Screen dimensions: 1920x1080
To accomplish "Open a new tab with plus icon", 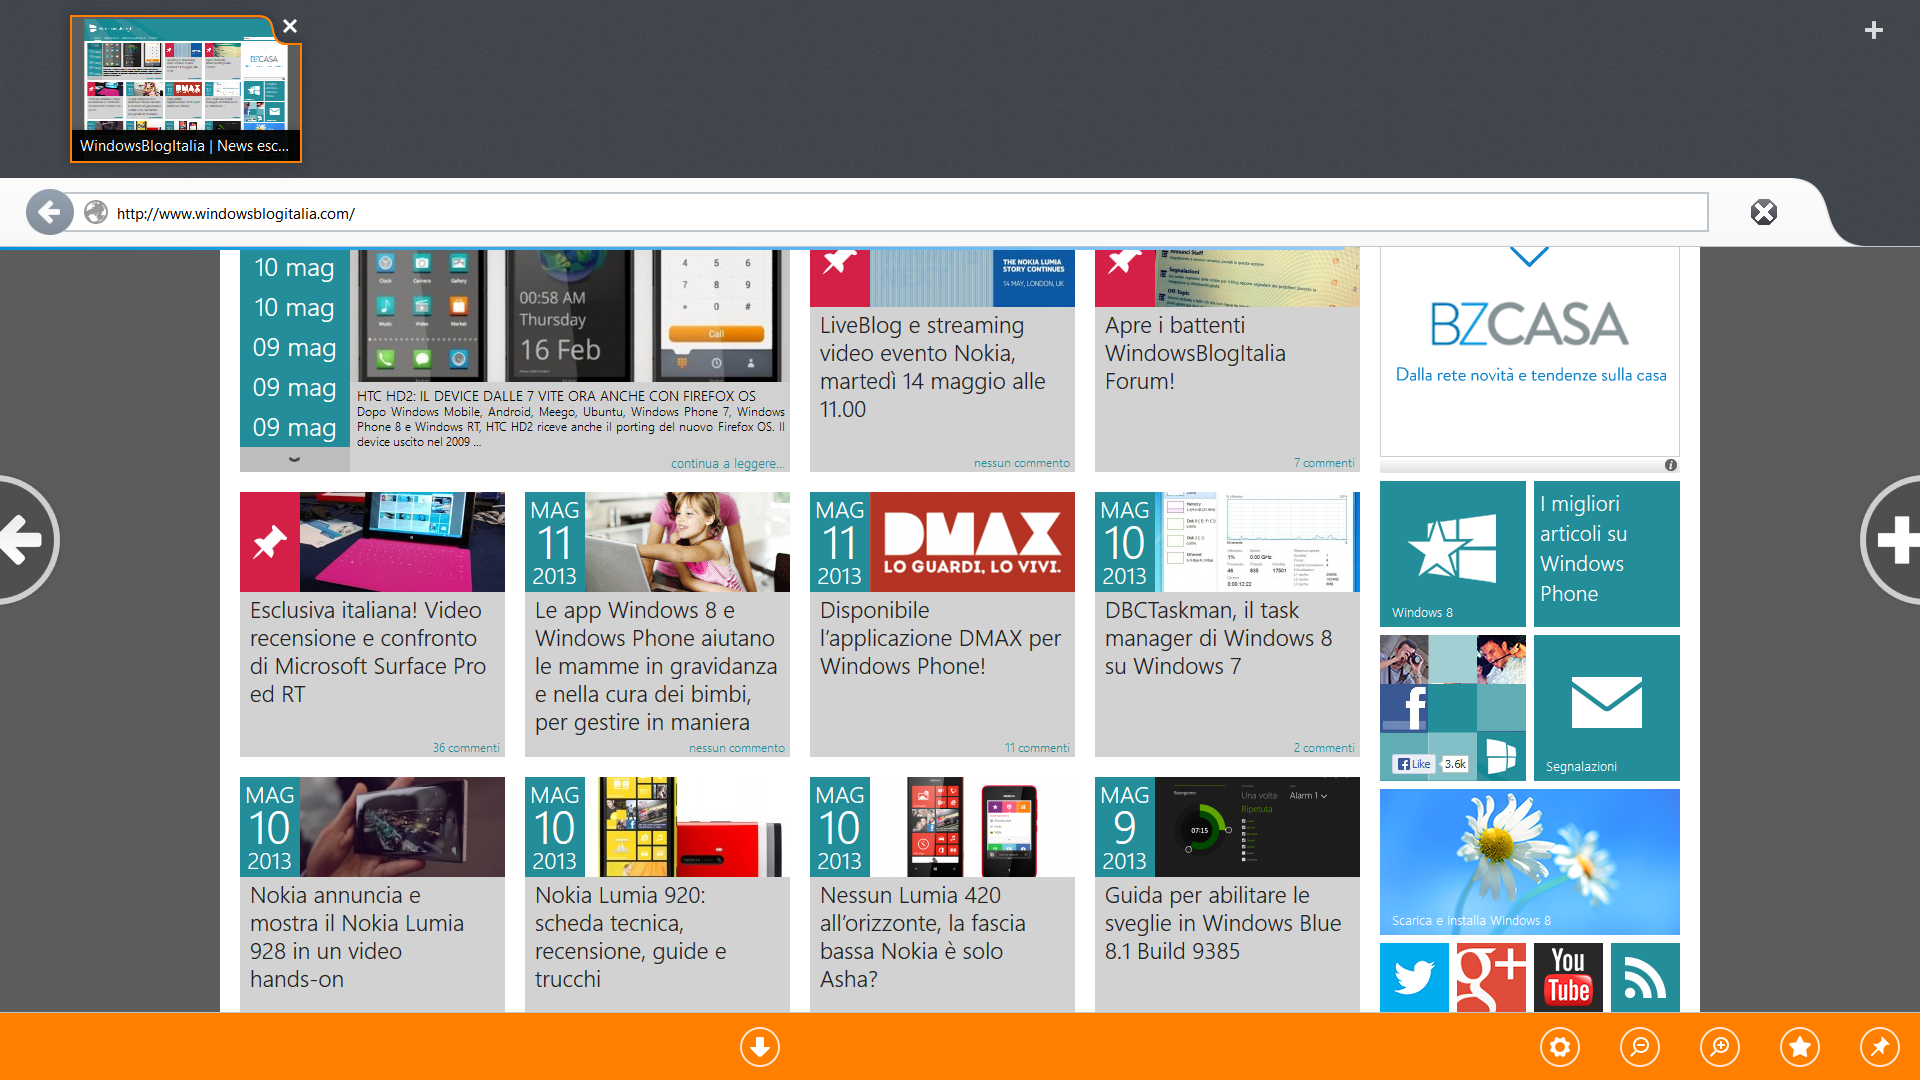I will click(1874, 30).
